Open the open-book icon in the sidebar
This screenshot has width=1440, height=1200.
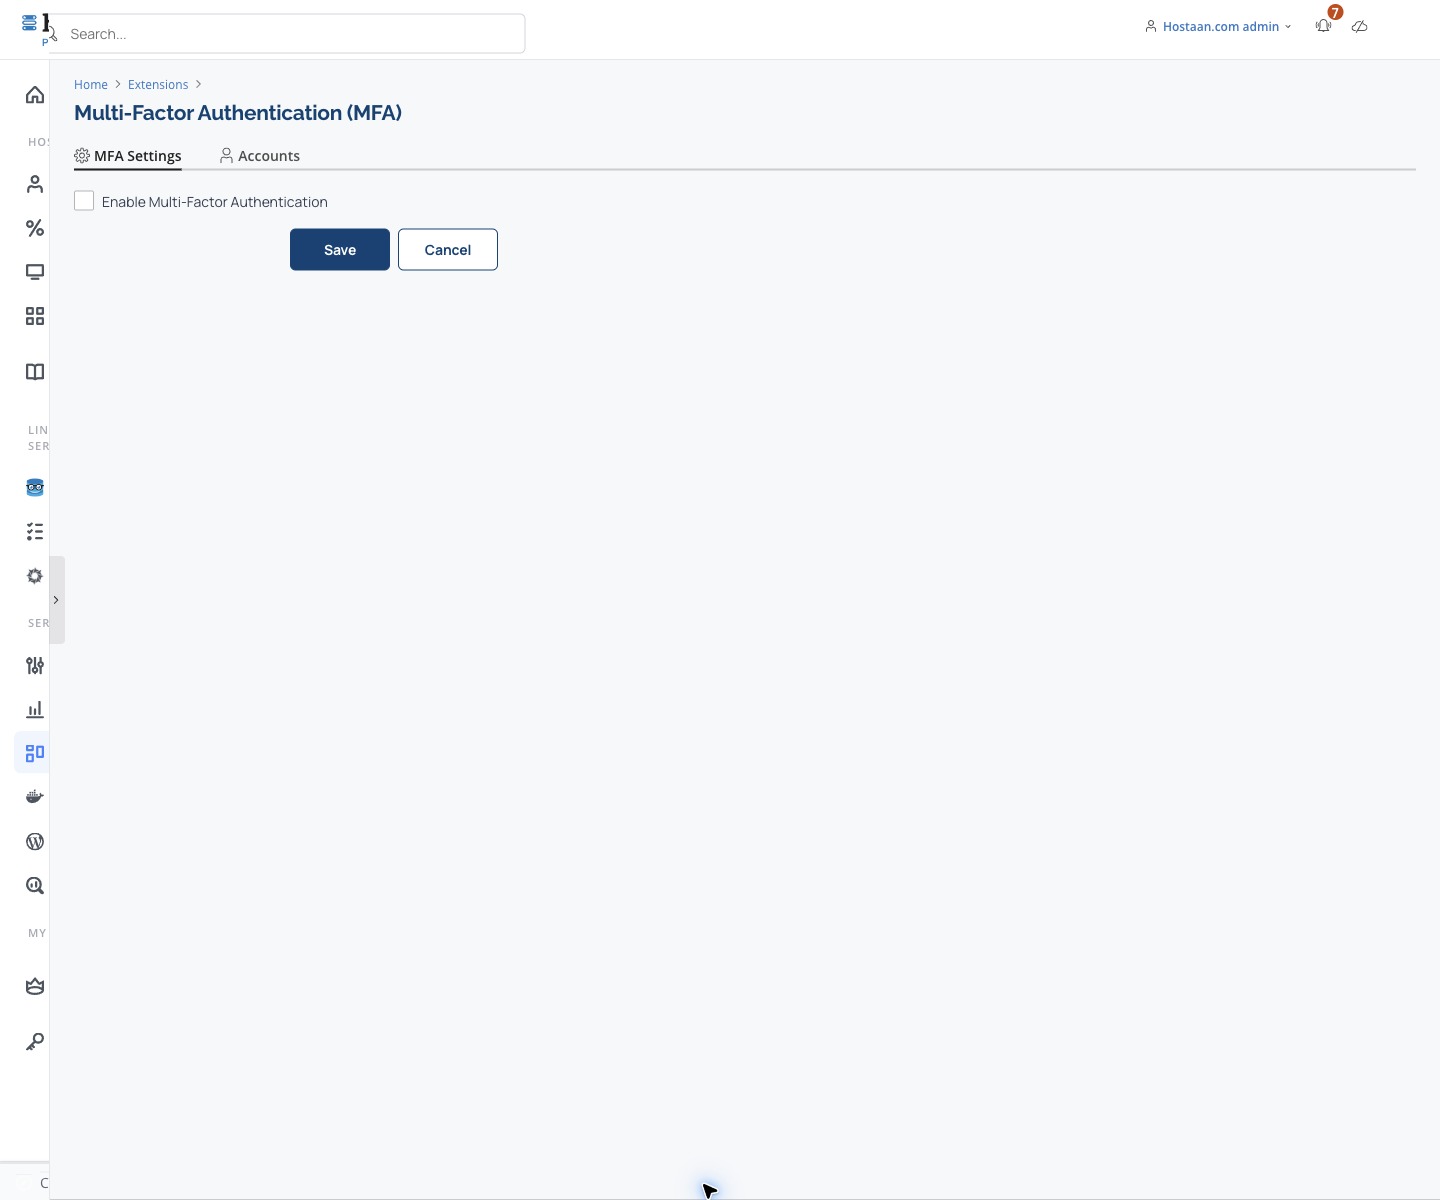click(x=35, y=372)
